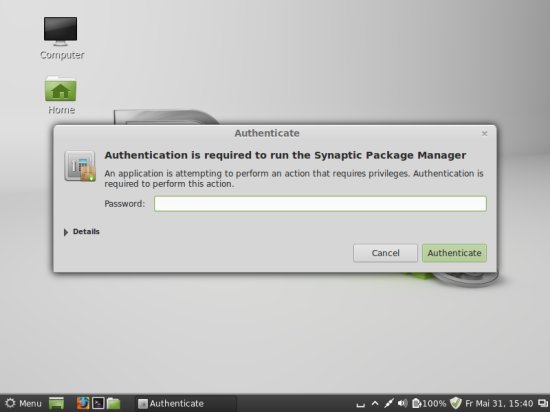This screenshot has width=550, height=412.
Task: Click the window list icon at panel end
Action: coord(543,403)
